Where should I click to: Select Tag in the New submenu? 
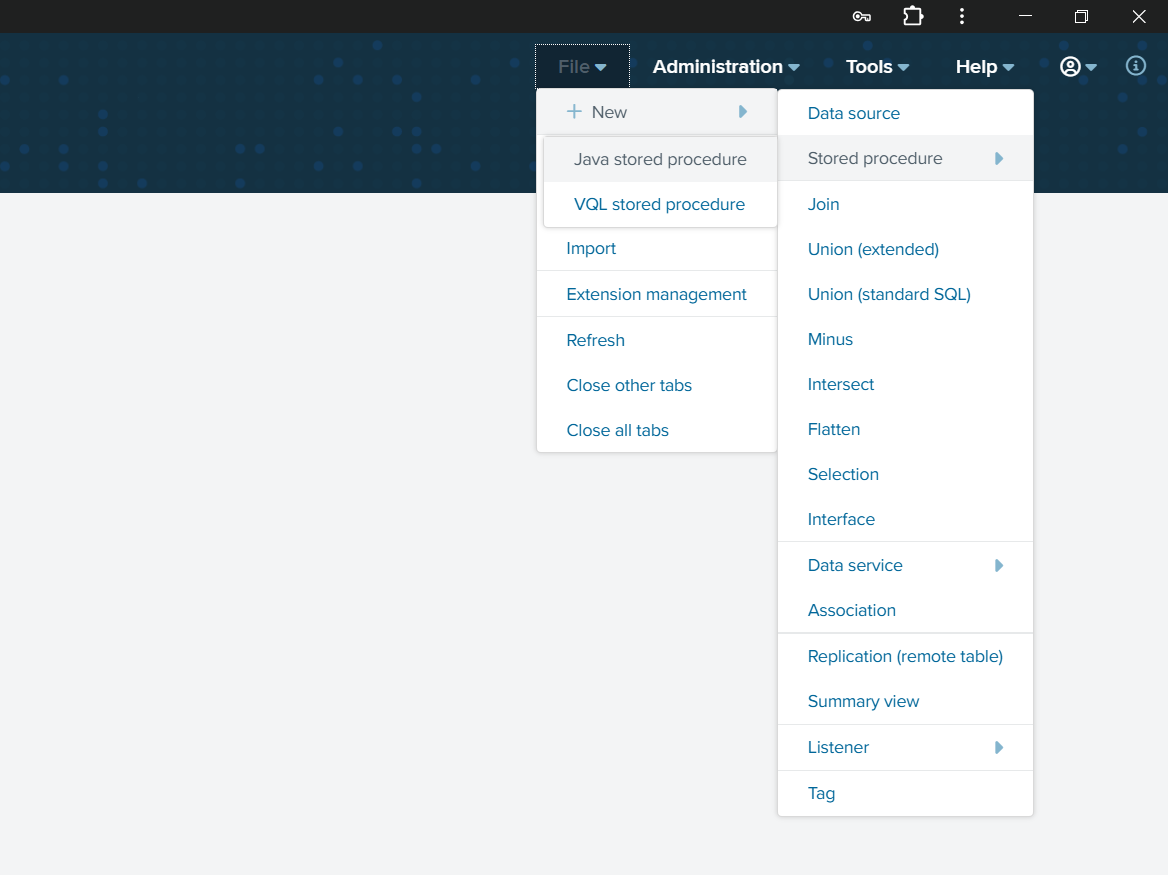[x=905, y=793]
